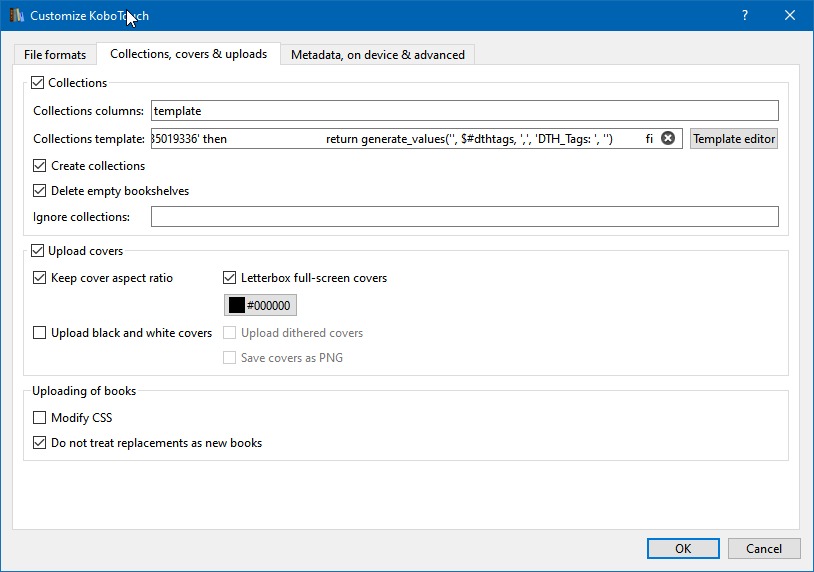Enable the Modify CSS option
Image resolution: width=814 pixels, height=572 pixels.
coord(39,417)
